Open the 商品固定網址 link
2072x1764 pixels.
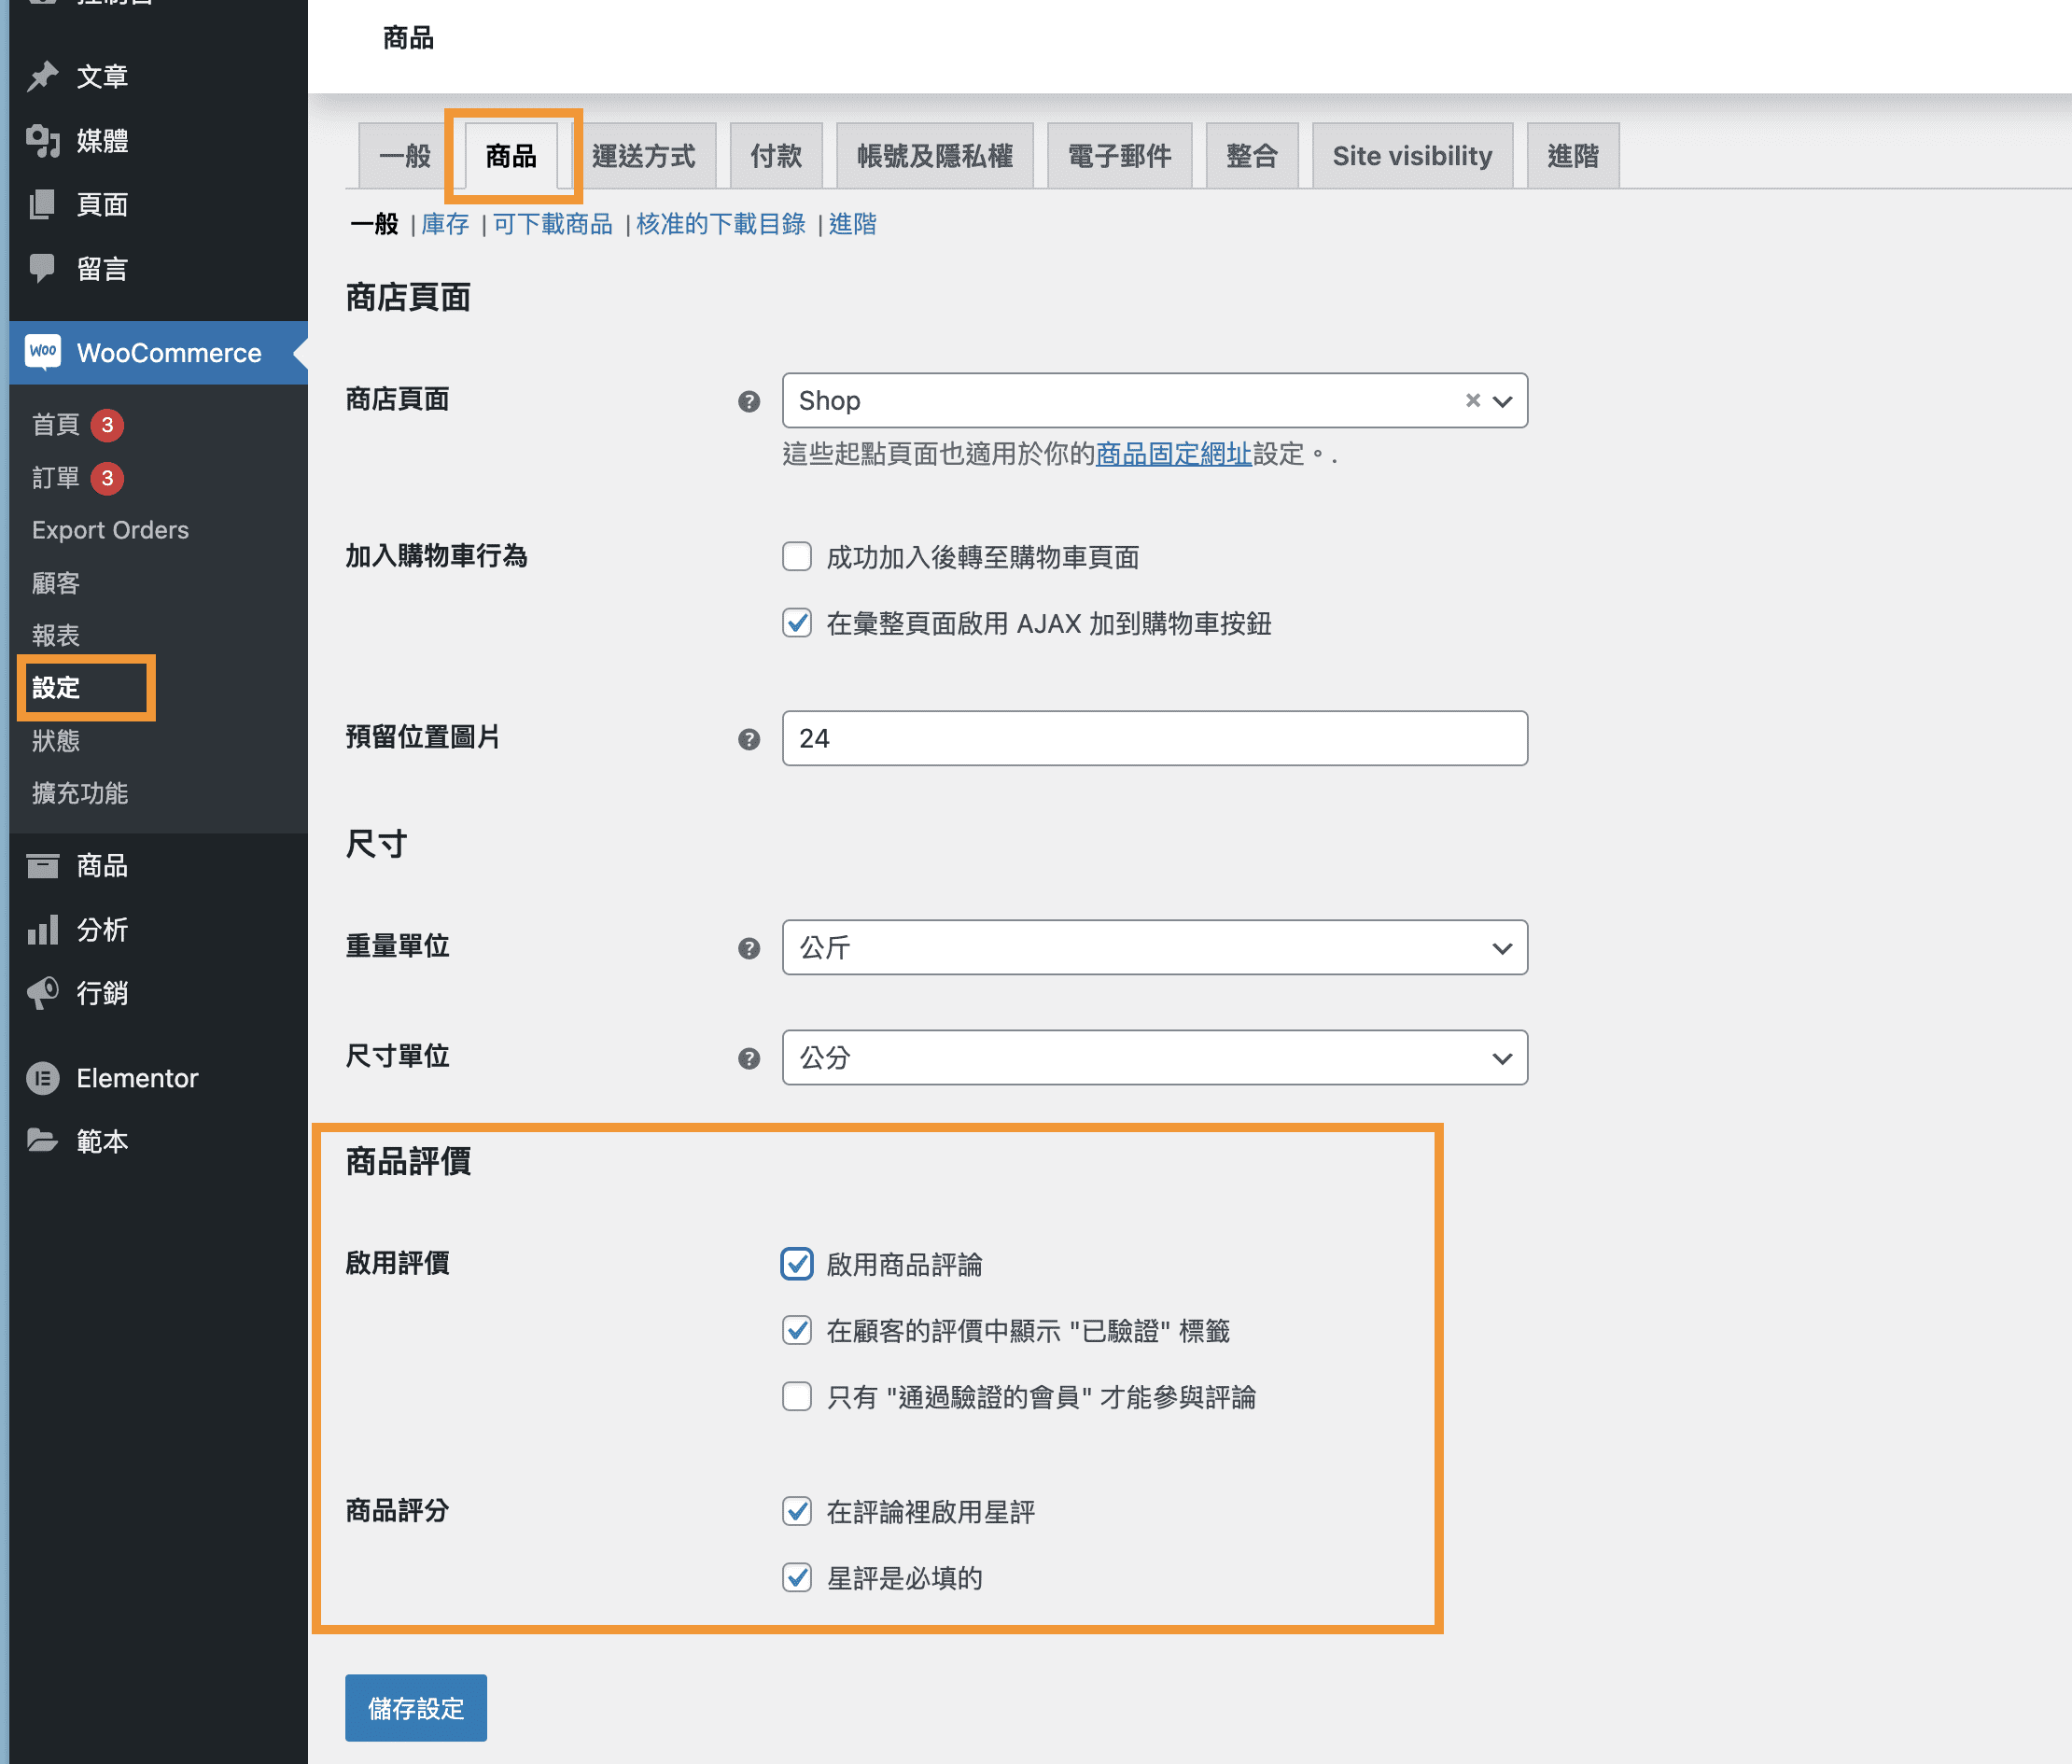(x=1173, y=455)
